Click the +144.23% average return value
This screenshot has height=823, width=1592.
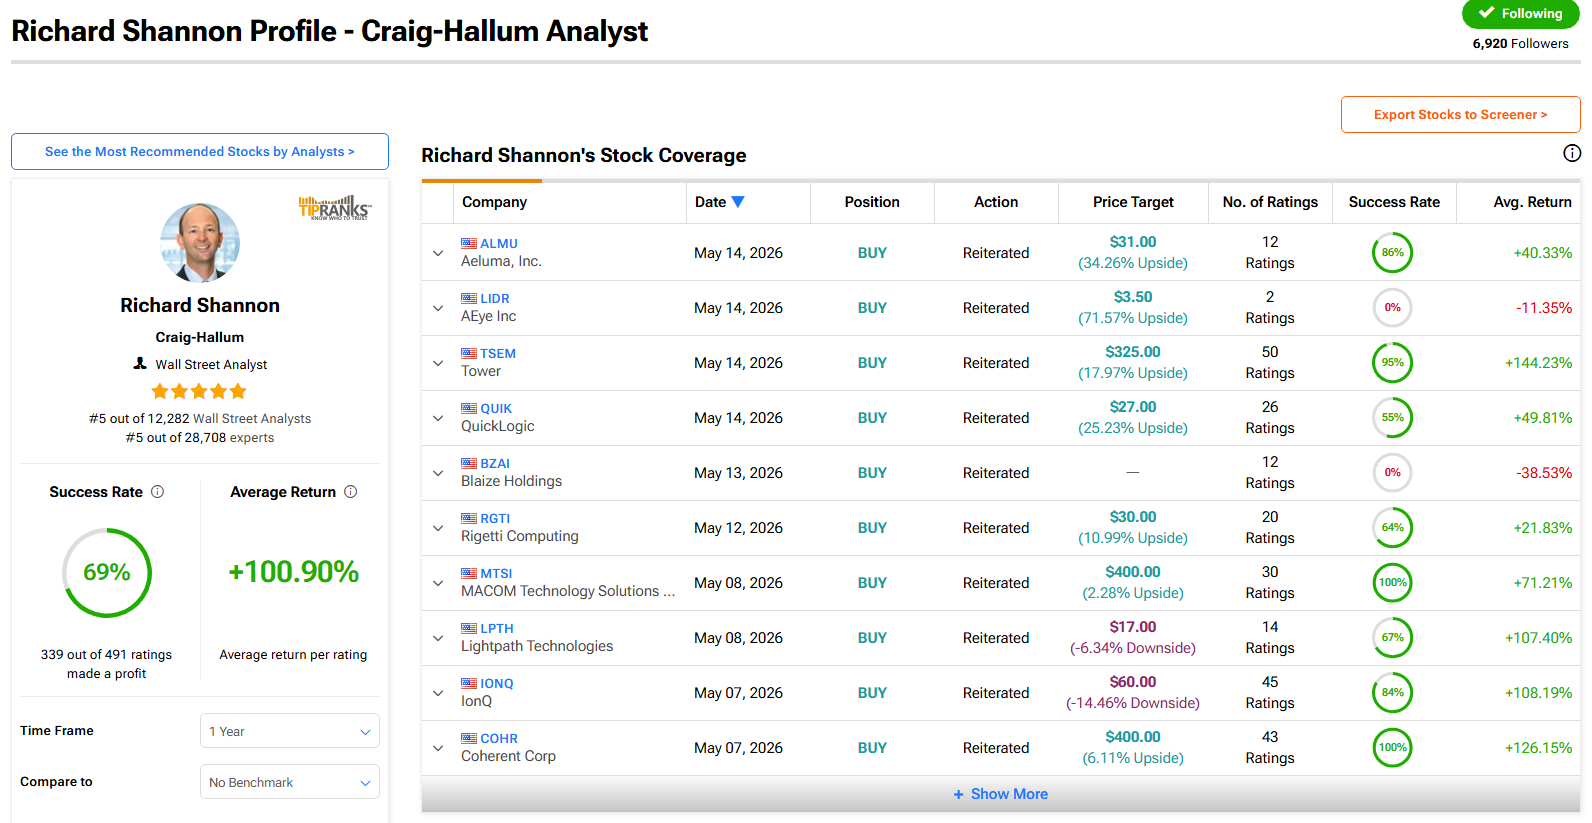click(x=1538, y=363)
